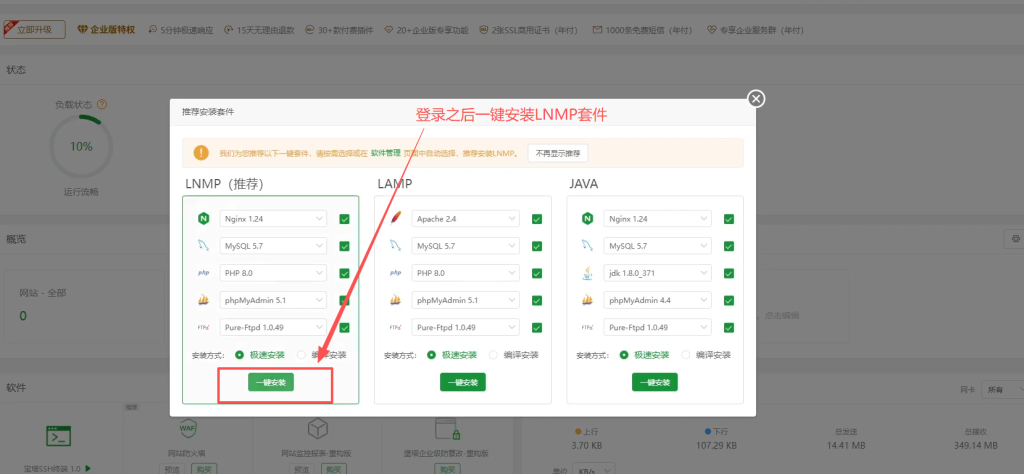Click the FTP icon in the LAMP panel

[x=395, y=327]
